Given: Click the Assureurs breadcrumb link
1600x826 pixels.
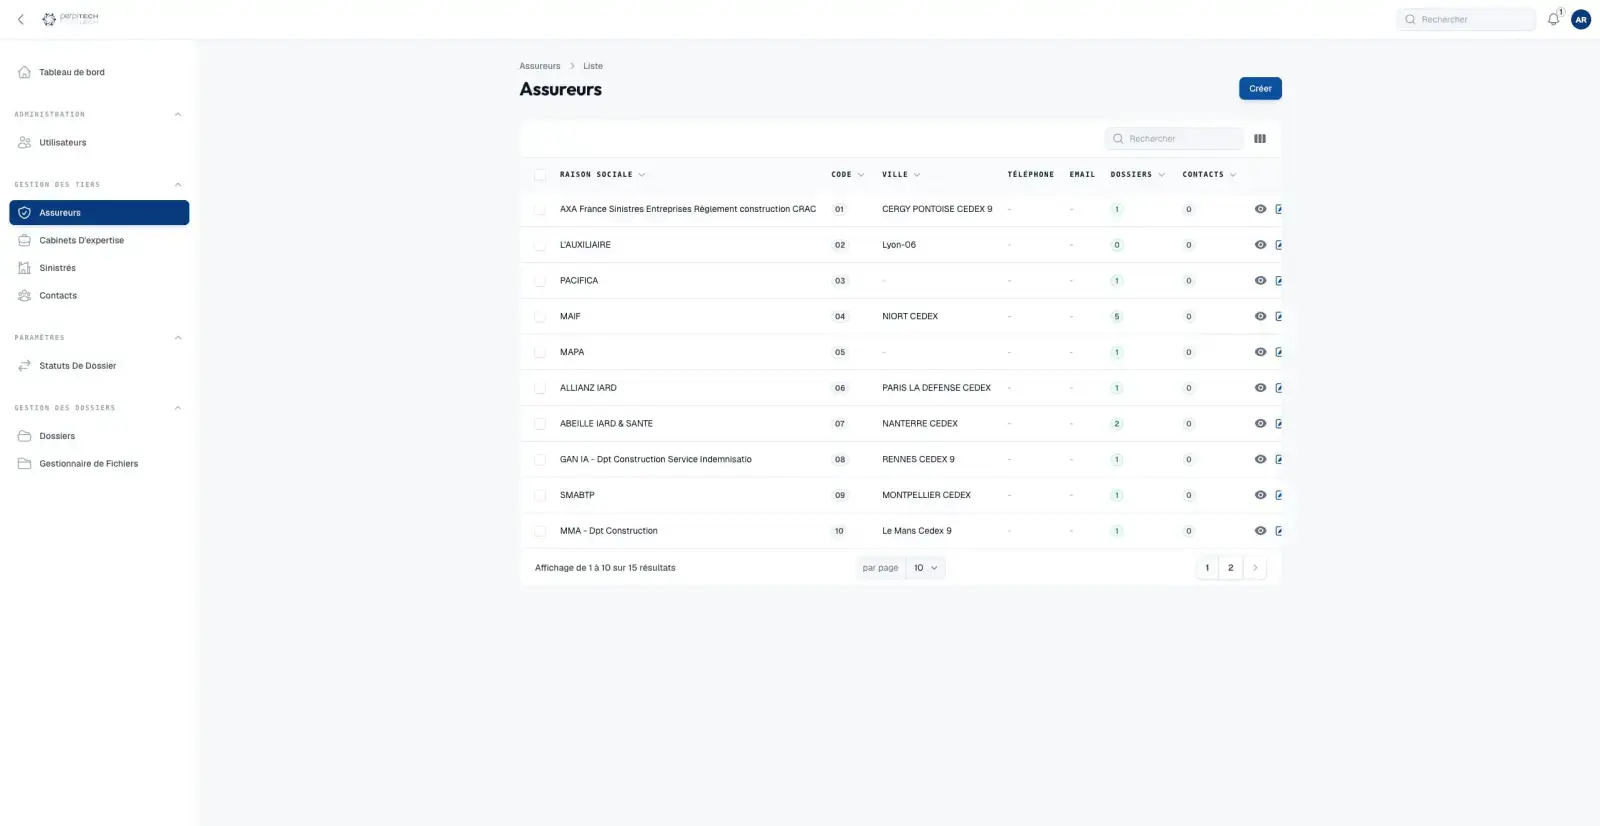Looking at the screenshot, I should 540,66.
